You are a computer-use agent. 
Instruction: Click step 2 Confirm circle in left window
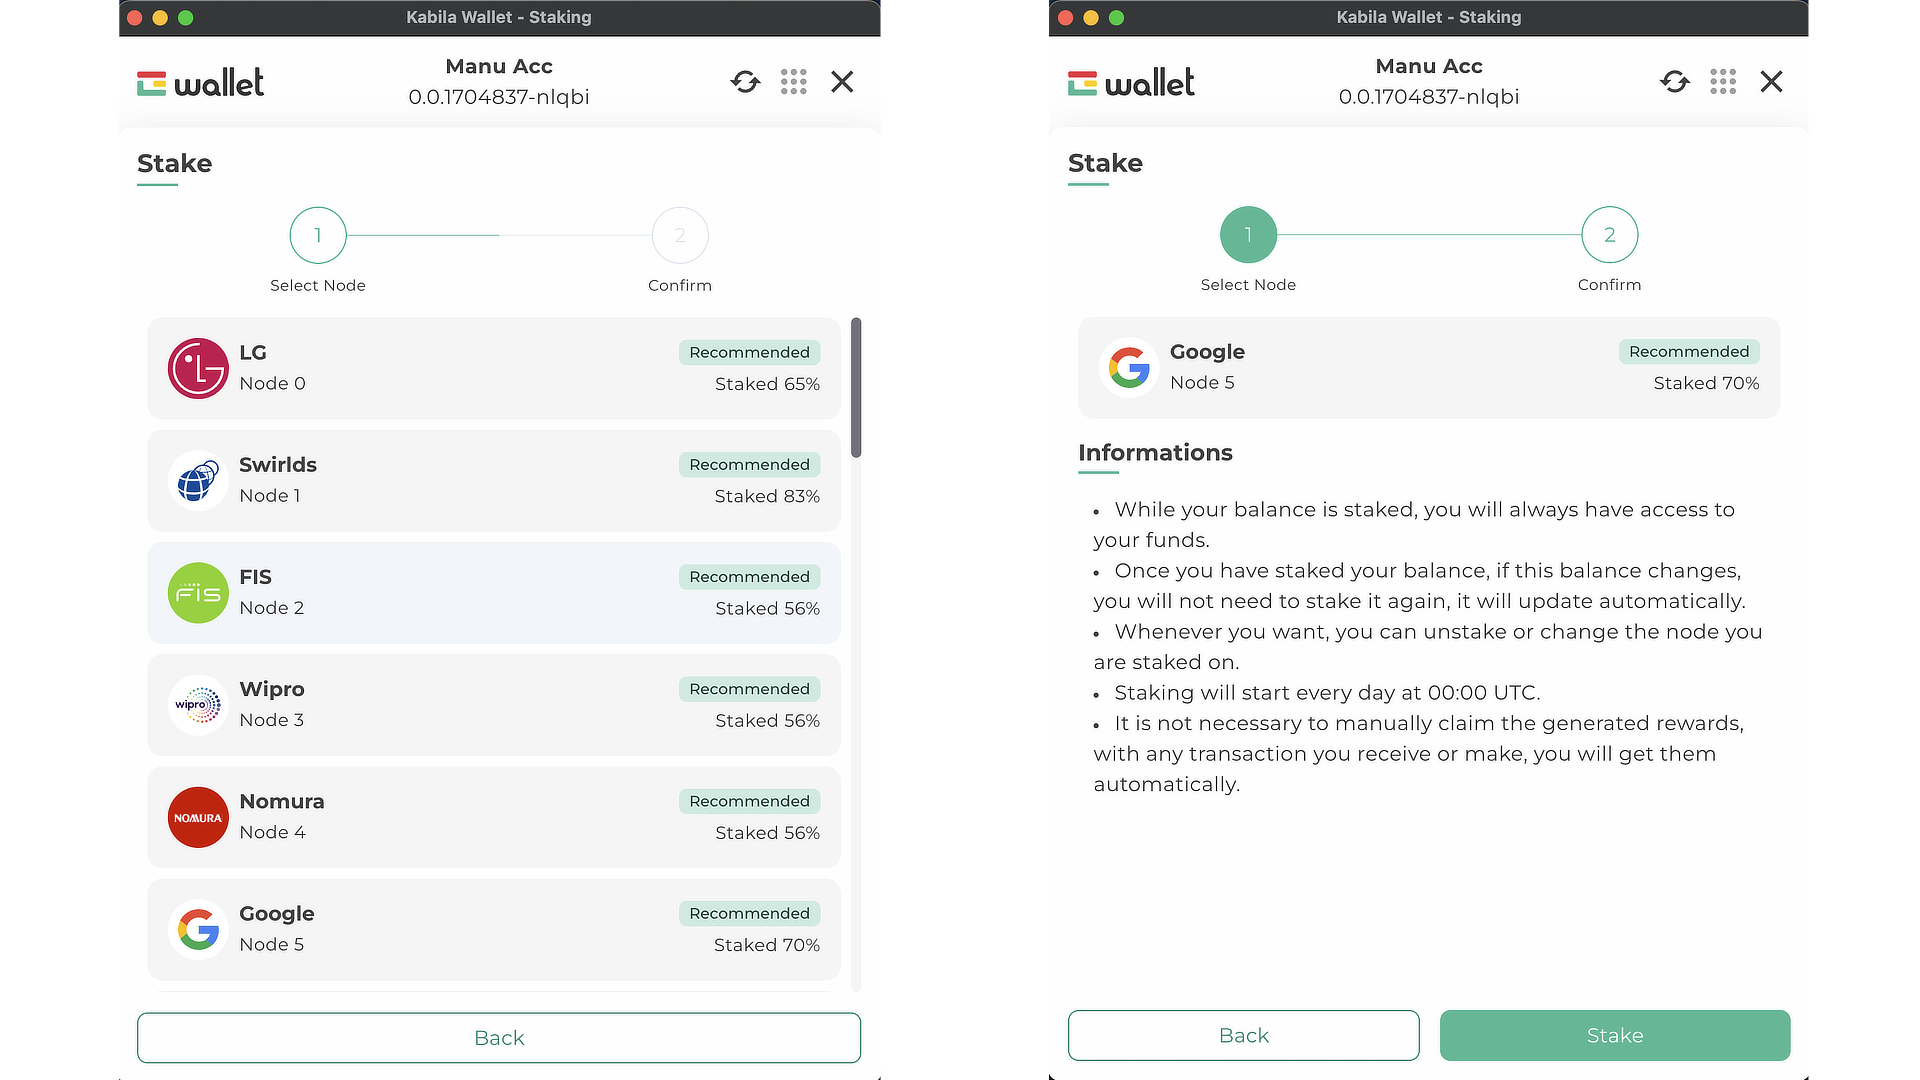[x=680, y=235]
